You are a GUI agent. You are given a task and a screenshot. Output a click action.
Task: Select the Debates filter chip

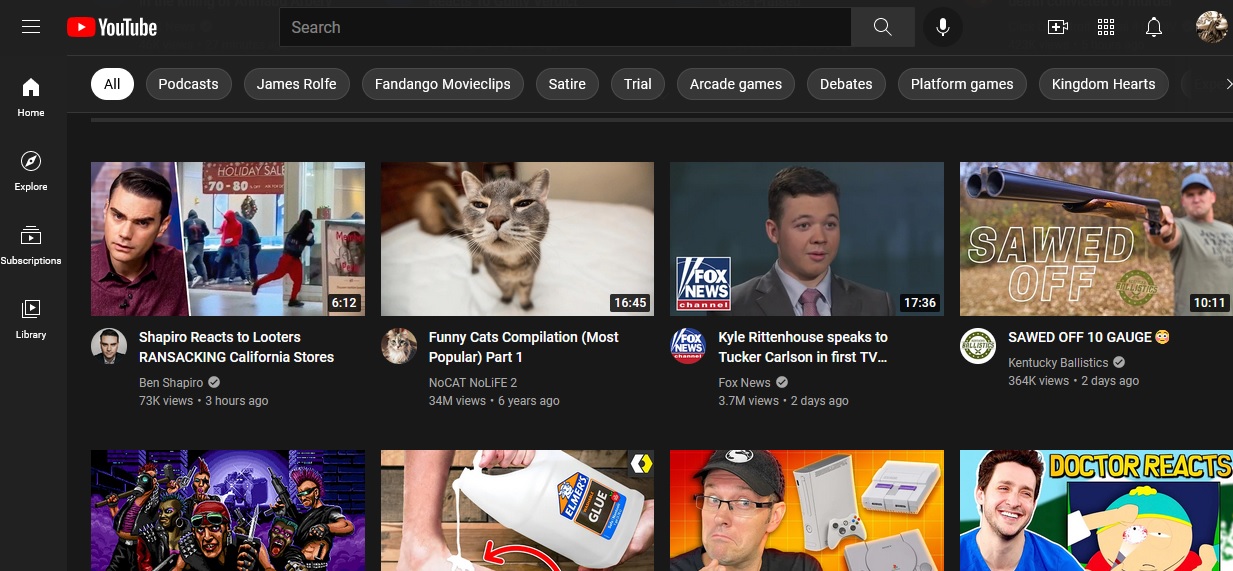point(846,84)
